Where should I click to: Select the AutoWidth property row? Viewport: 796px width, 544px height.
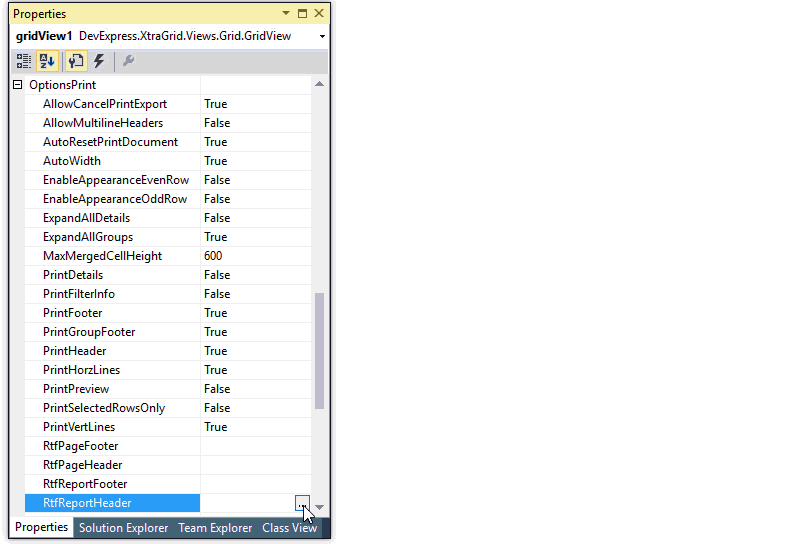[168, 161]
